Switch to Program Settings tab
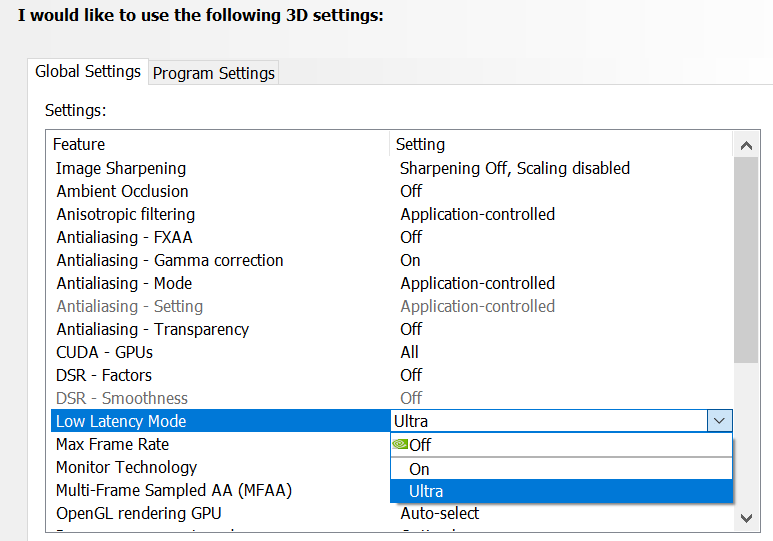 (x=214, y=73)
